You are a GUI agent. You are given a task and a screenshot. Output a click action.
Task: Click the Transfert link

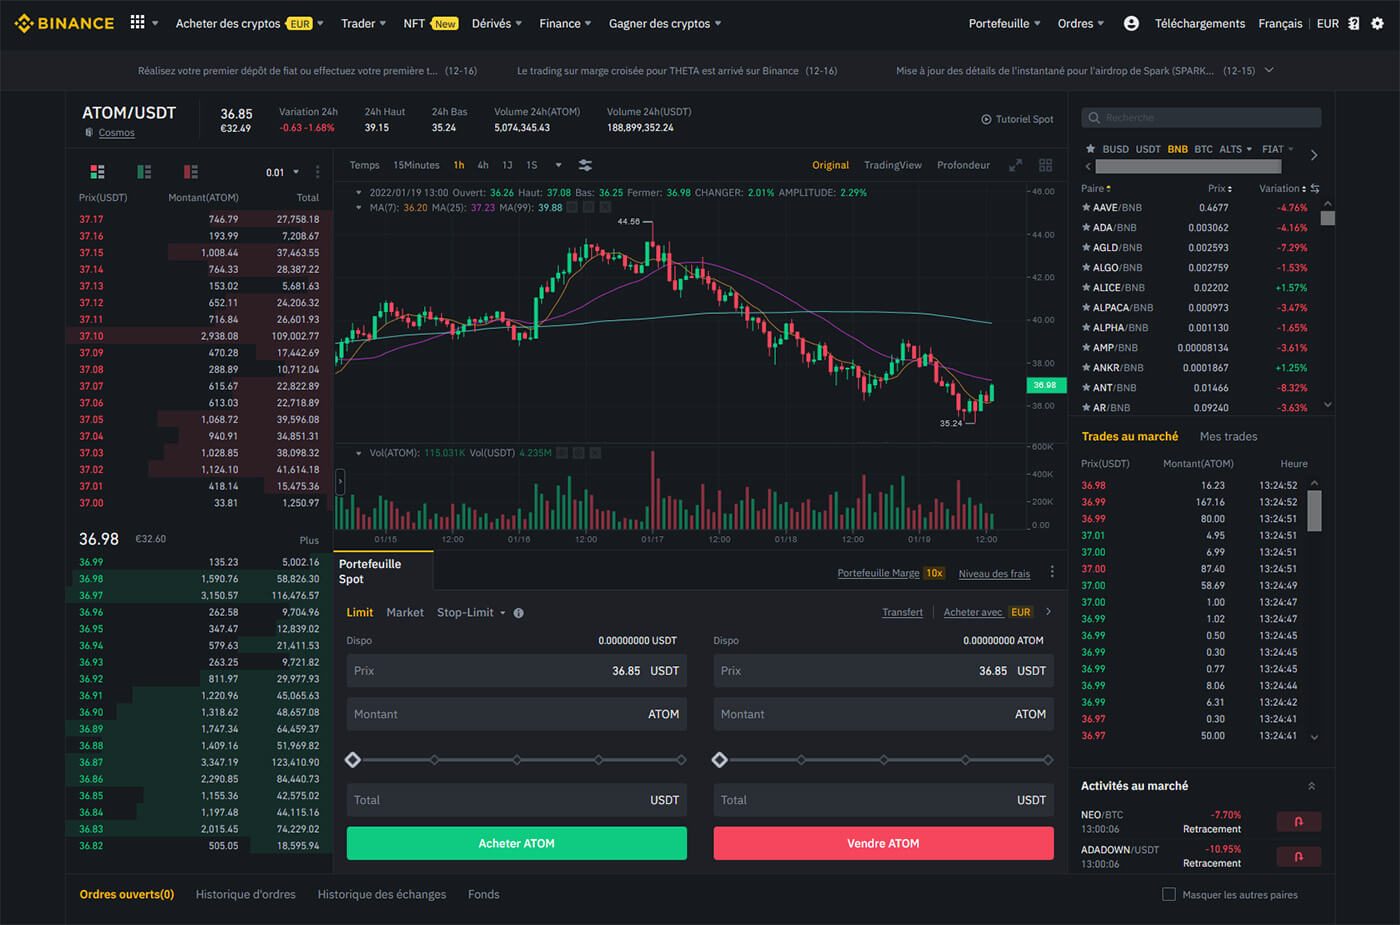tap(902, 612)
